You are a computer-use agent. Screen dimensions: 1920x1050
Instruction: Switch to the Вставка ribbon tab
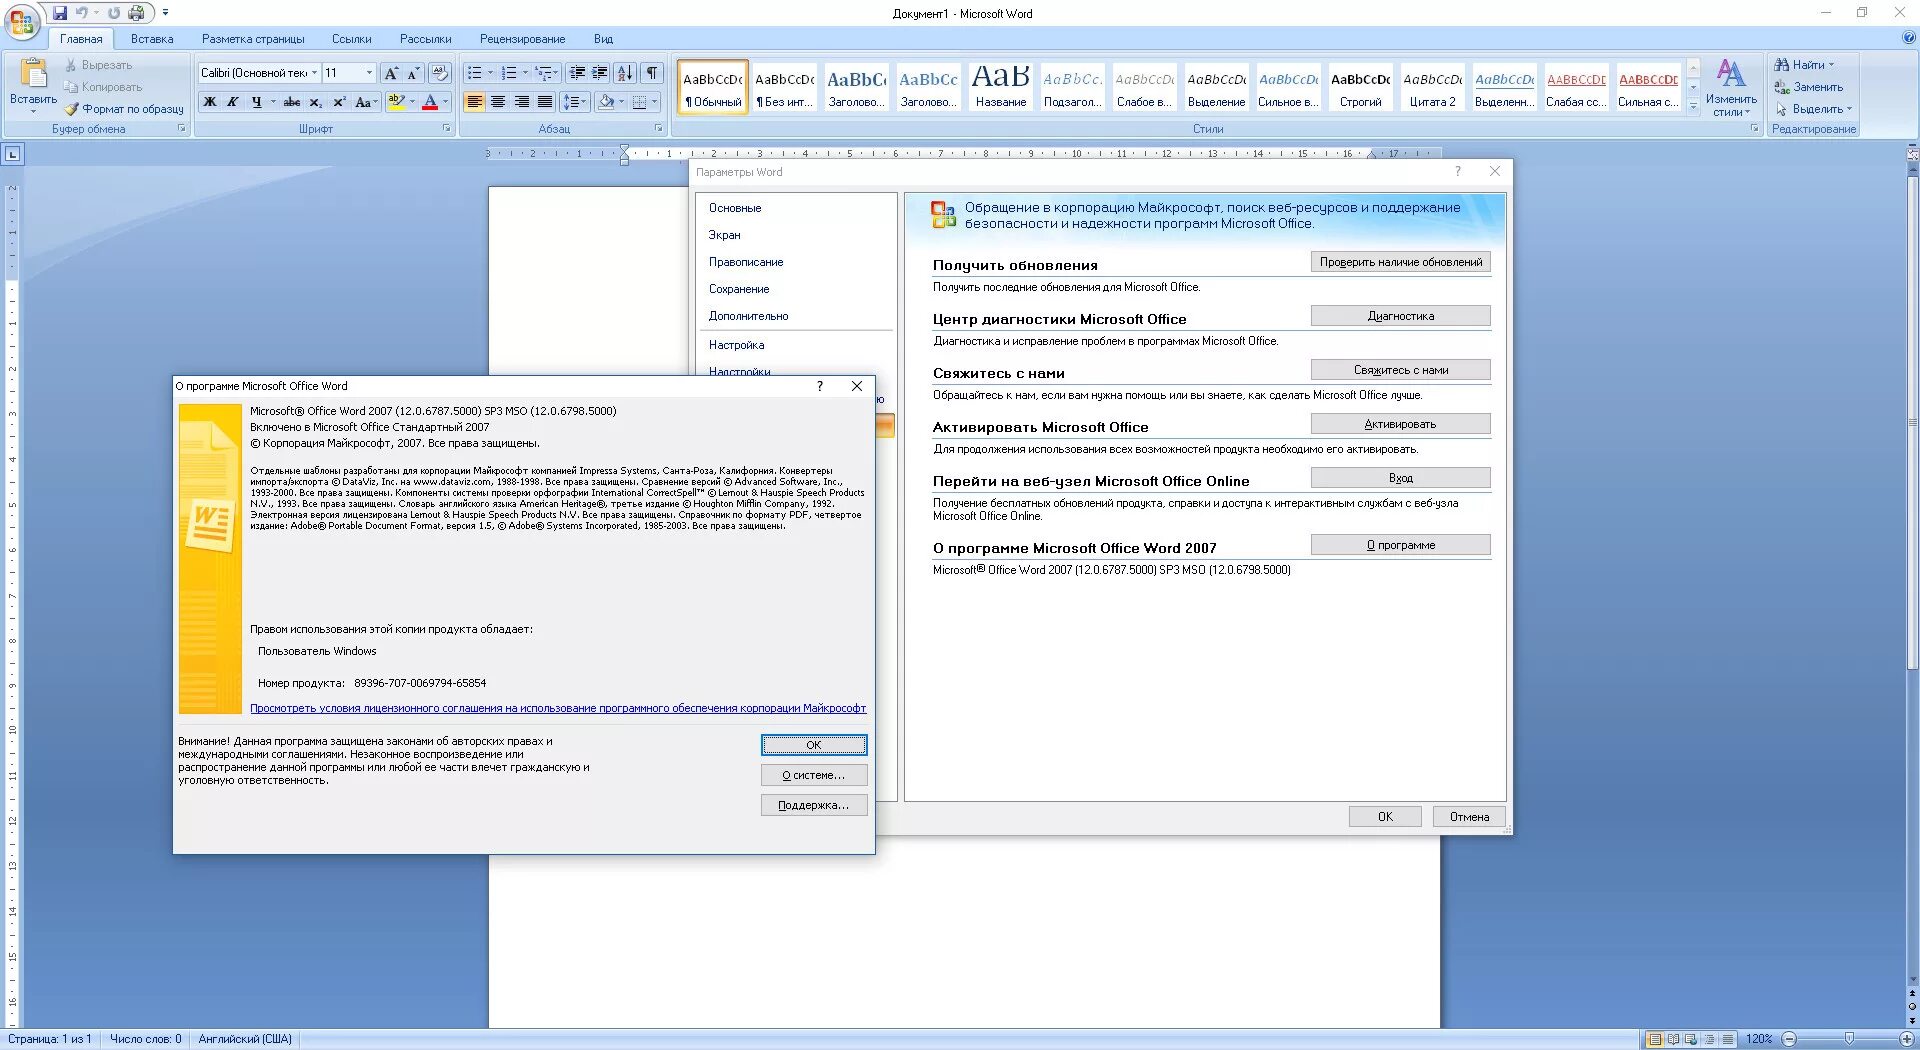(151, 39)
